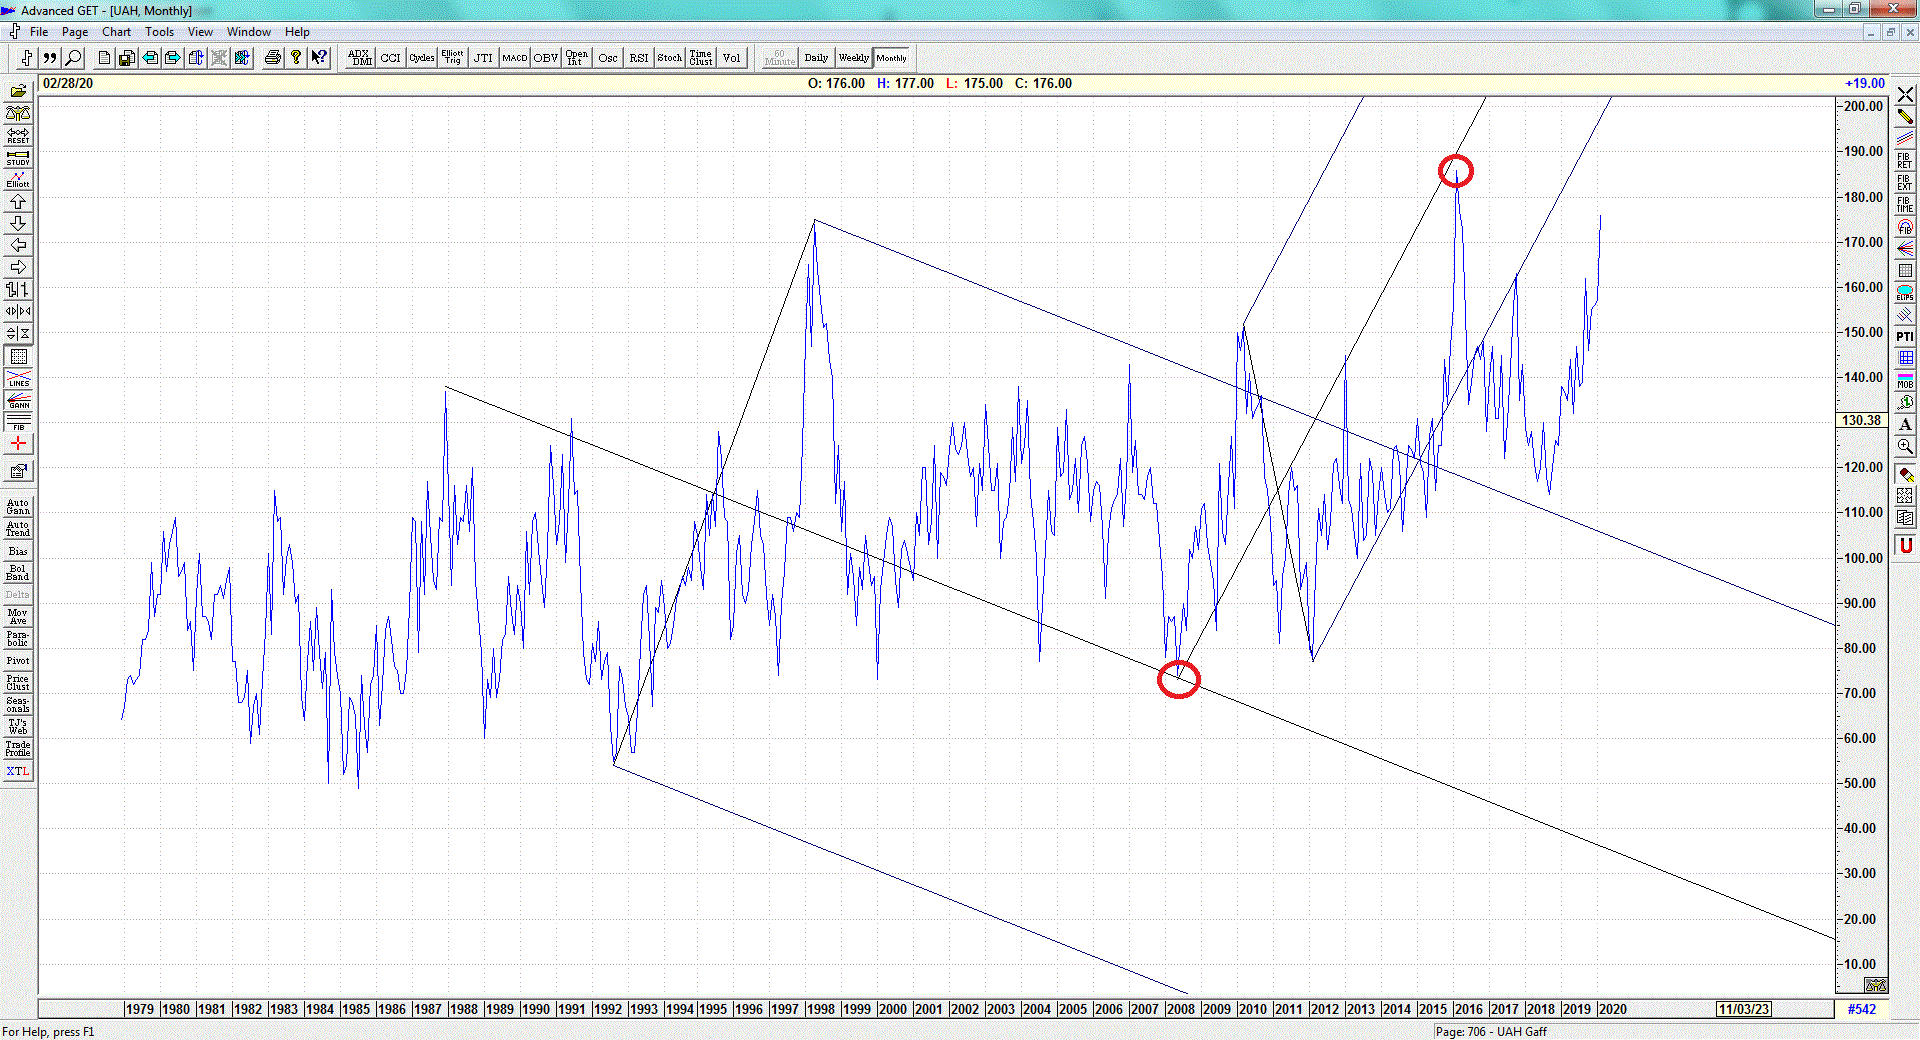Click the Cycles study button
The image size is (1920, 1040).
[422, 58]
